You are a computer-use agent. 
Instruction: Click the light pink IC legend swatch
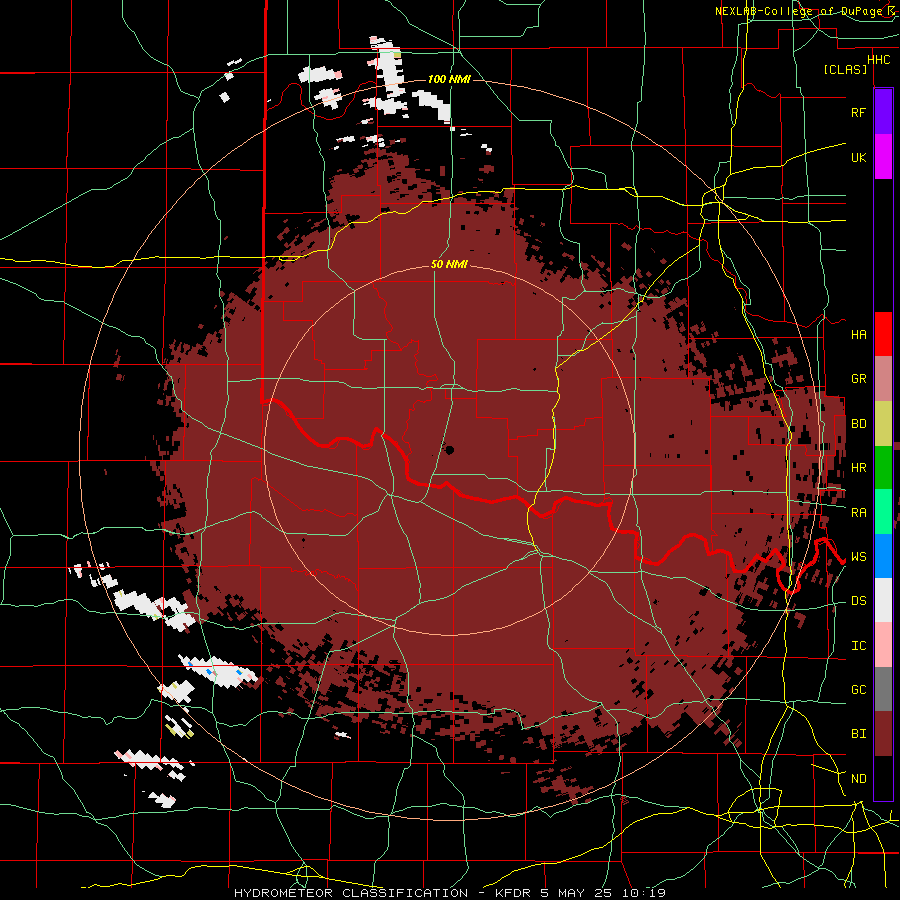[x=883, y=645]
